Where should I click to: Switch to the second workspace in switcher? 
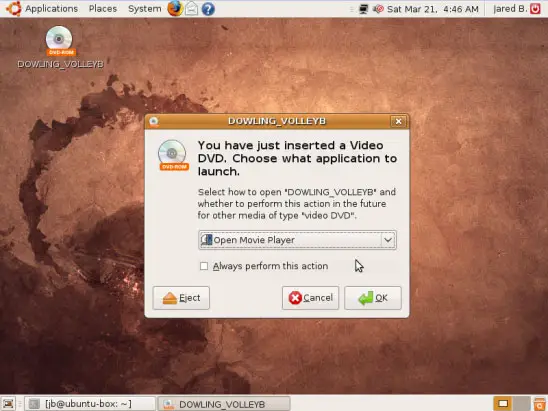pos(521,404)
